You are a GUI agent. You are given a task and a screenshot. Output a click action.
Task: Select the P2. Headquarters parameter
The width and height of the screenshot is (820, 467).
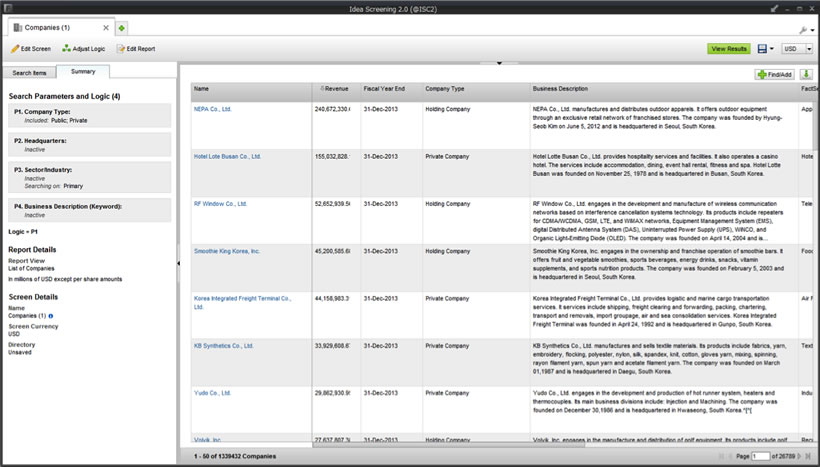[89, 144]
